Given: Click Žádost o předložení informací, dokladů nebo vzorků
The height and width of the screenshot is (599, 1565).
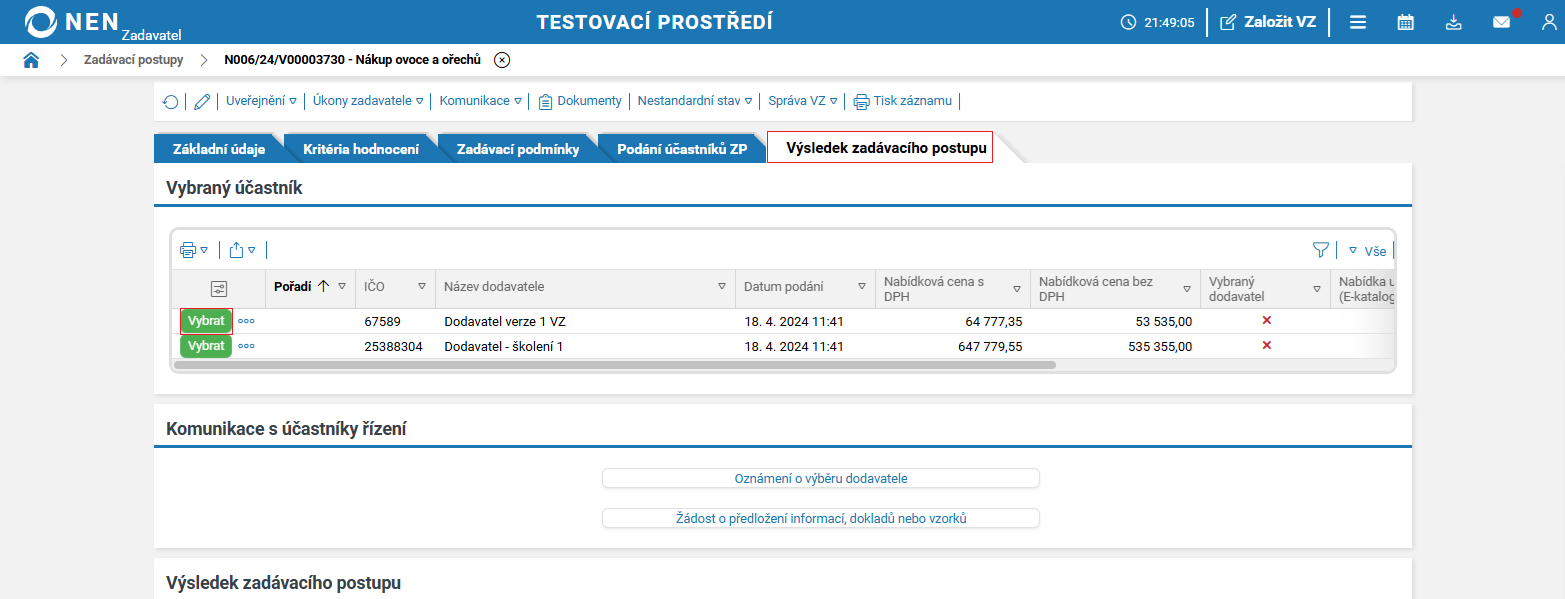Looking at the screenshot, I should pos(821,518).
